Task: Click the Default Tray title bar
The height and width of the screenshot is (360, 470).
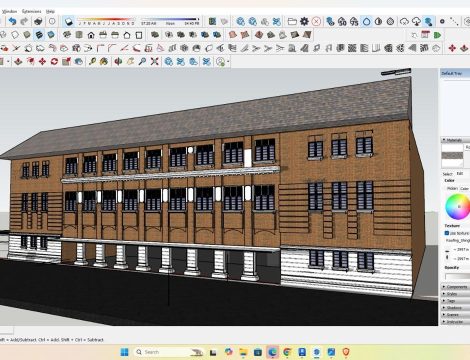Action: 455,73
